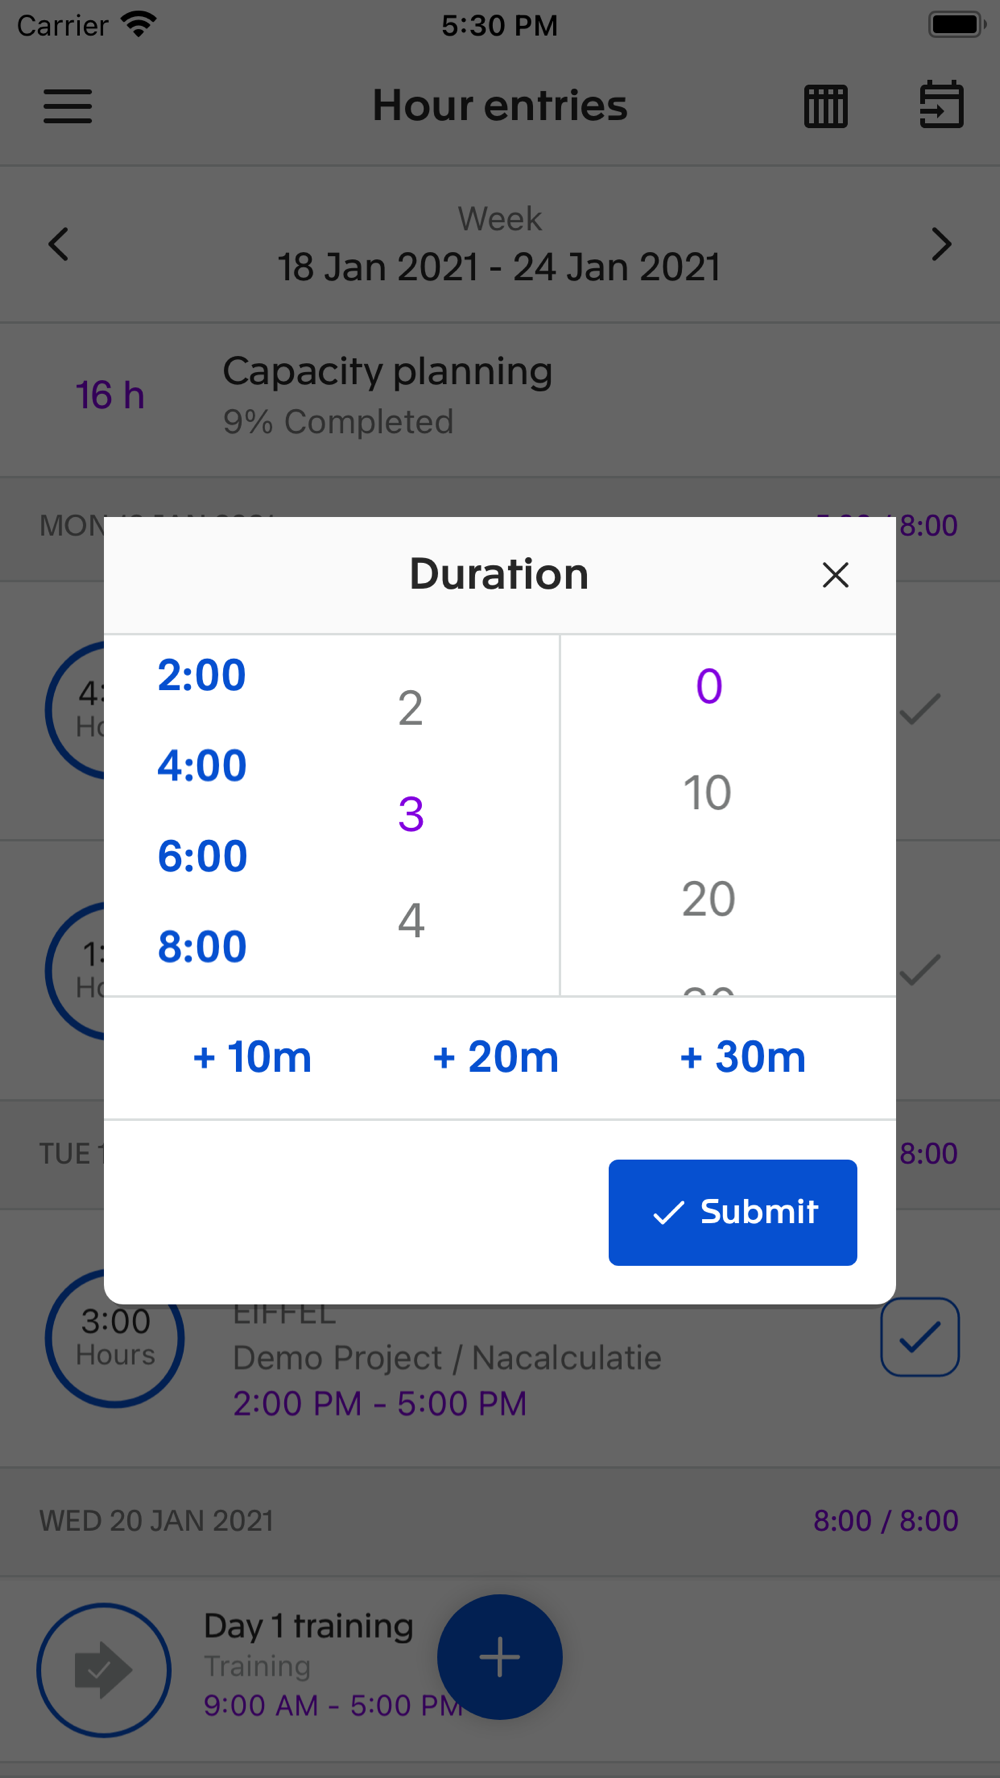Screen dimensions: 1000x1778
Task: Pick 20 in the minutes picker
Action: click(x=708, y=899)
